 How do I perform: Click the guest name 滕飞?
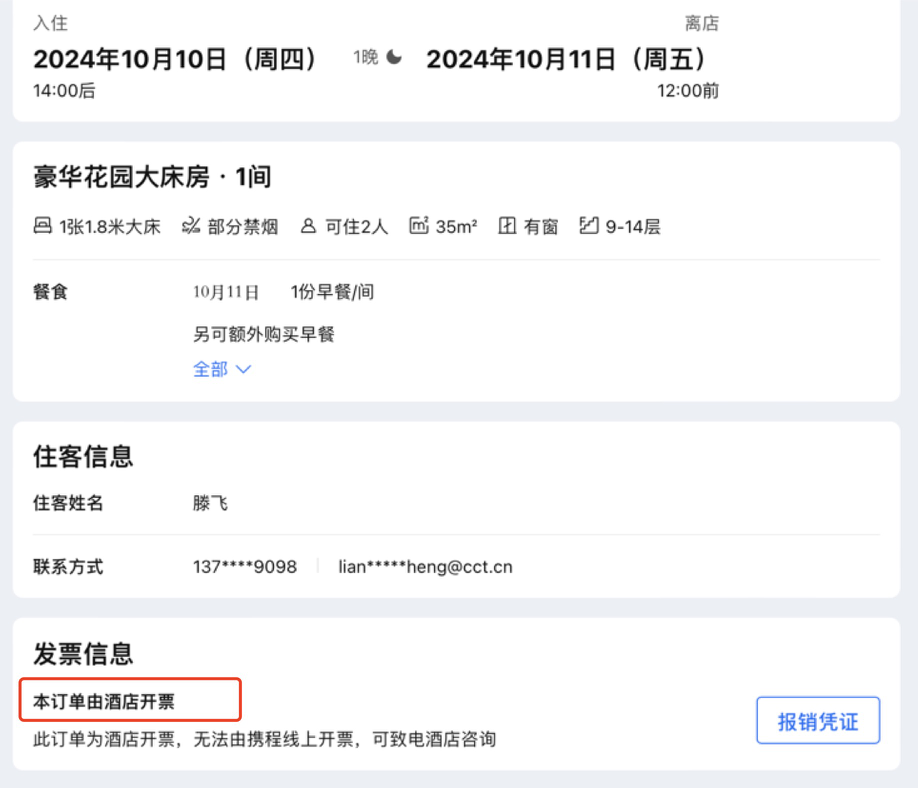click(210, 503)
